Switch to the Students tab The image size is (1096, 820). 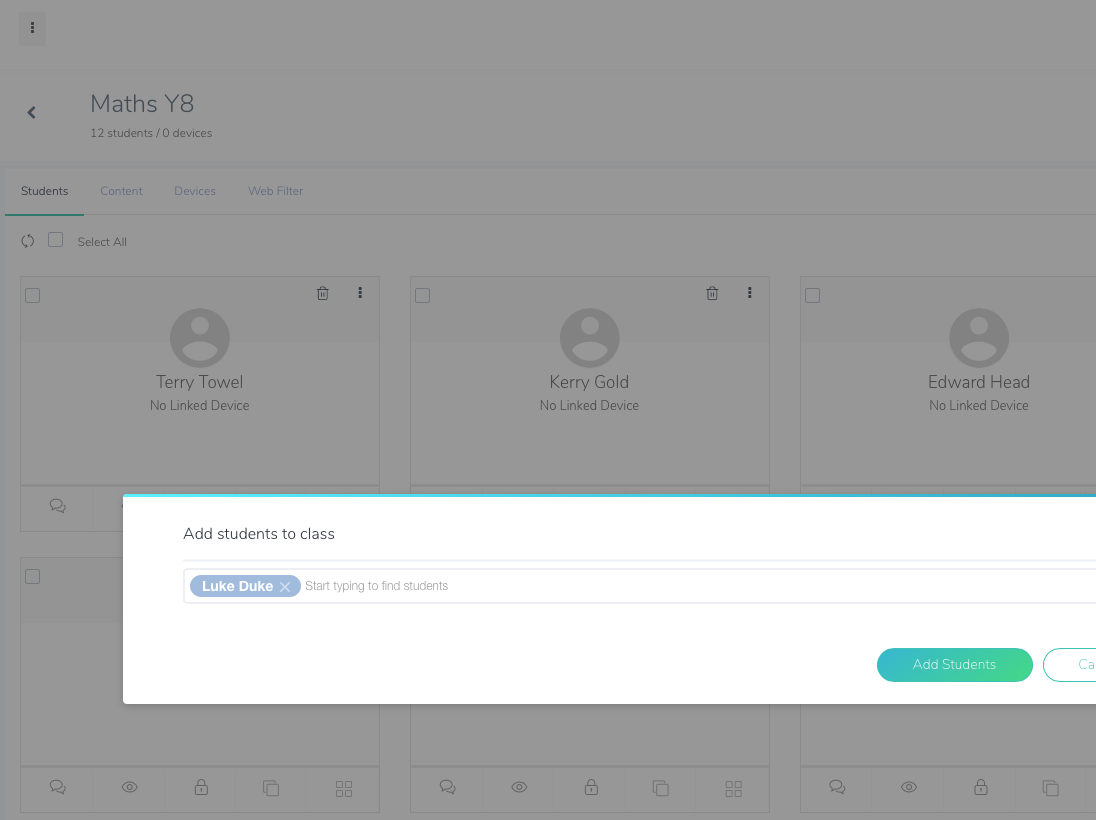coord(45,191)
